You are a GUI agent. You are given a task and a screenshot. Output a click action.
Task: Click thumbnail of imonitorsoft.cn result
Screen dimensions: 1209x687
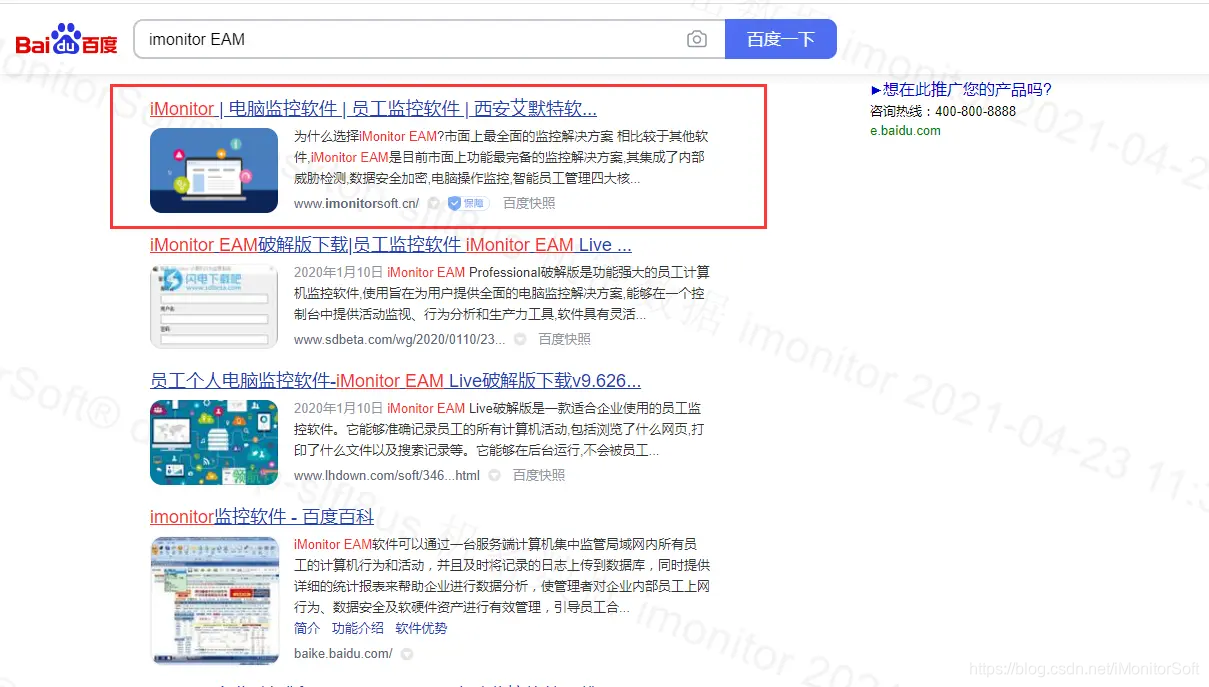(214, 170)
